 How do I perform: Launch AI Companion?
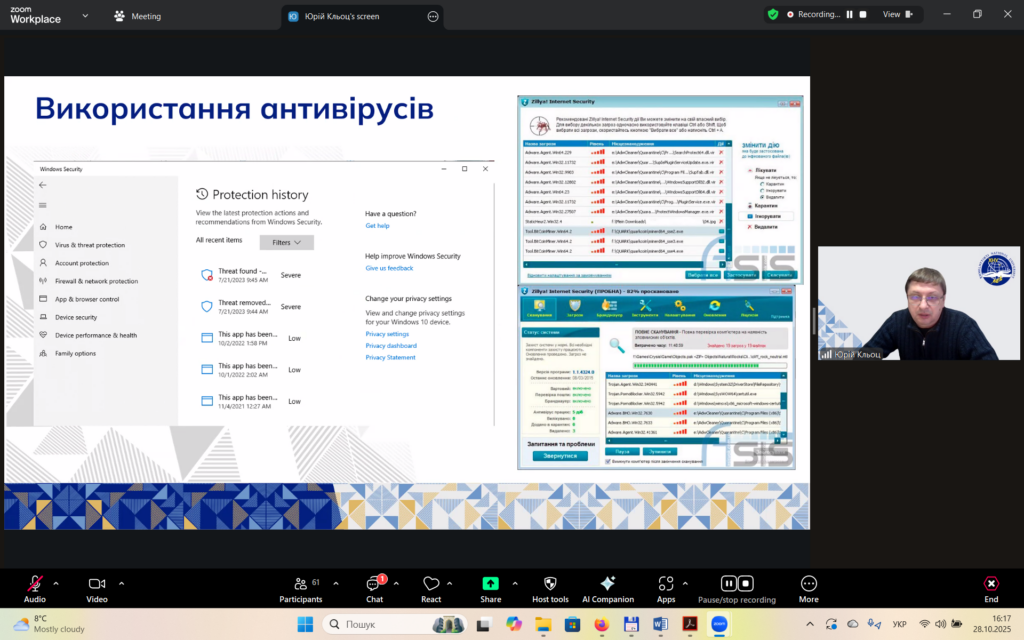[x=608, y=584]
